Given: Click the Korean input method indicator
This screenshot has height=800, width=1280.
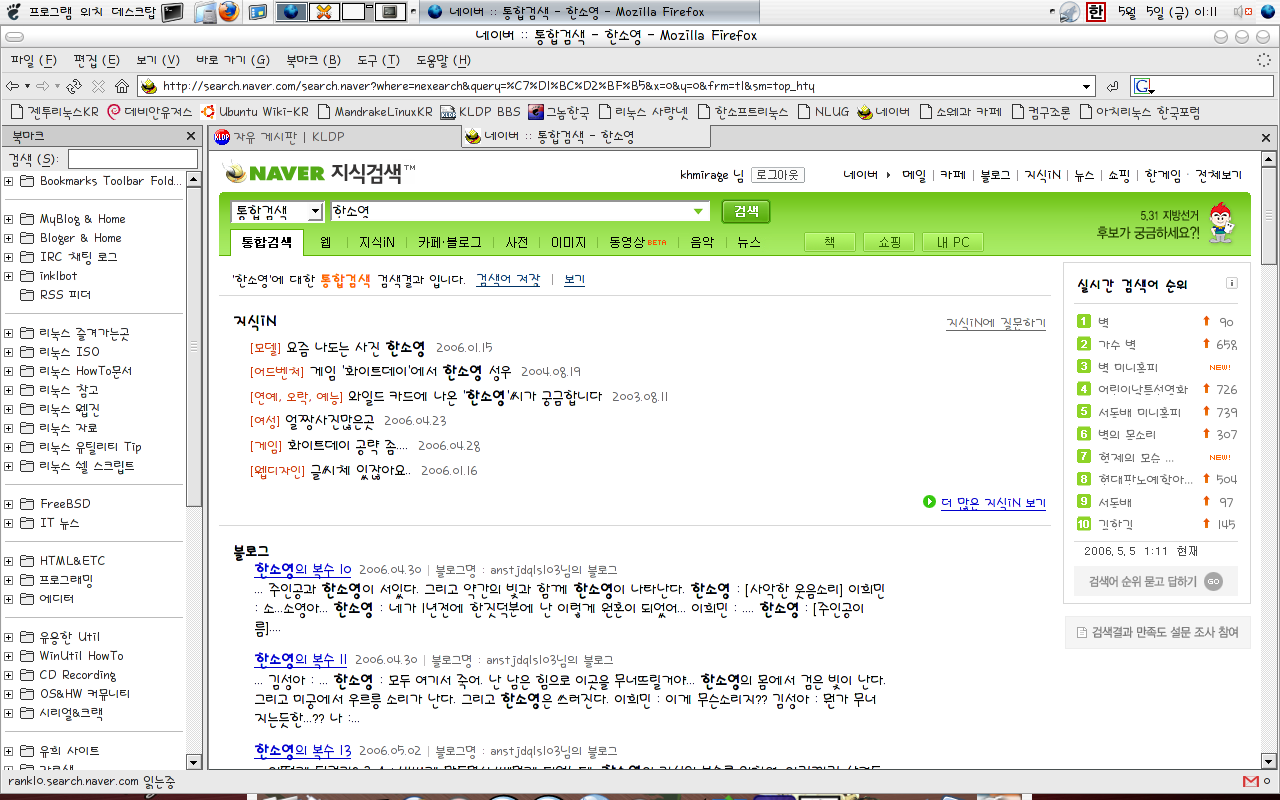Looking at the screenshot, I should [1095, 12].
